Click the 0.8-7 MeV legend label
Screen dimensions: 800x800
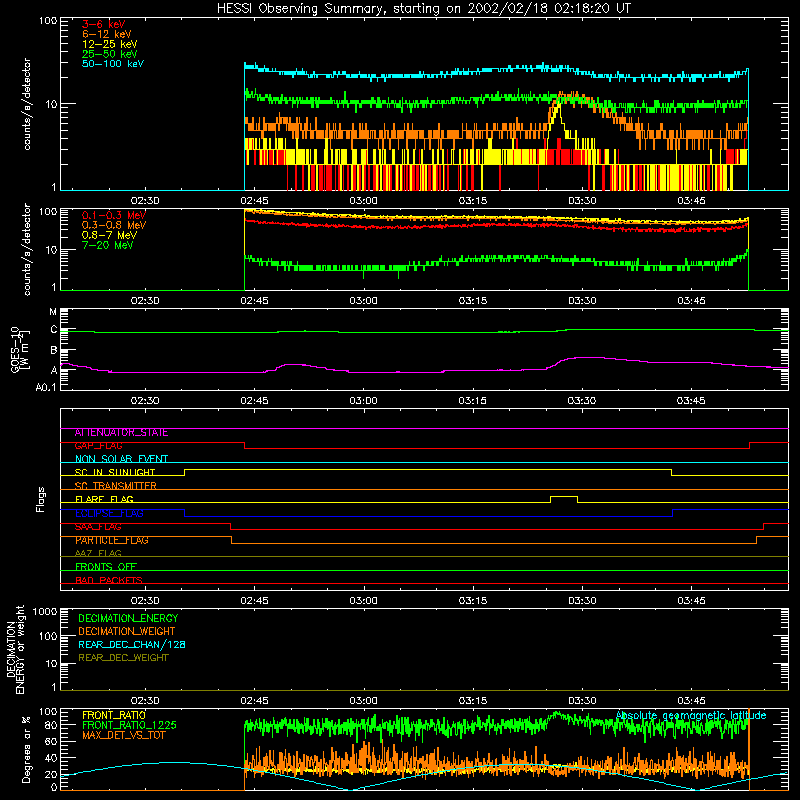(109, 235)
